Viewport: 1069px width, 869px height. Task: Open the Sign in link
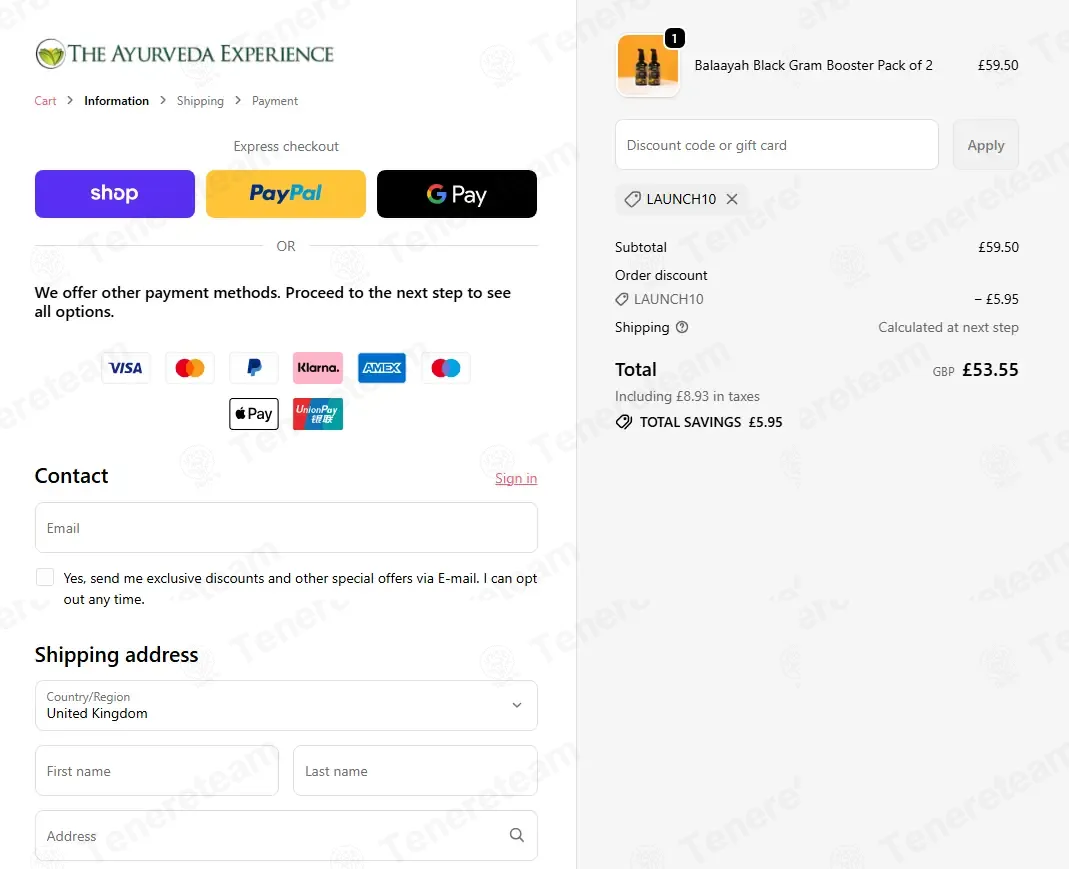pos(516,478)
